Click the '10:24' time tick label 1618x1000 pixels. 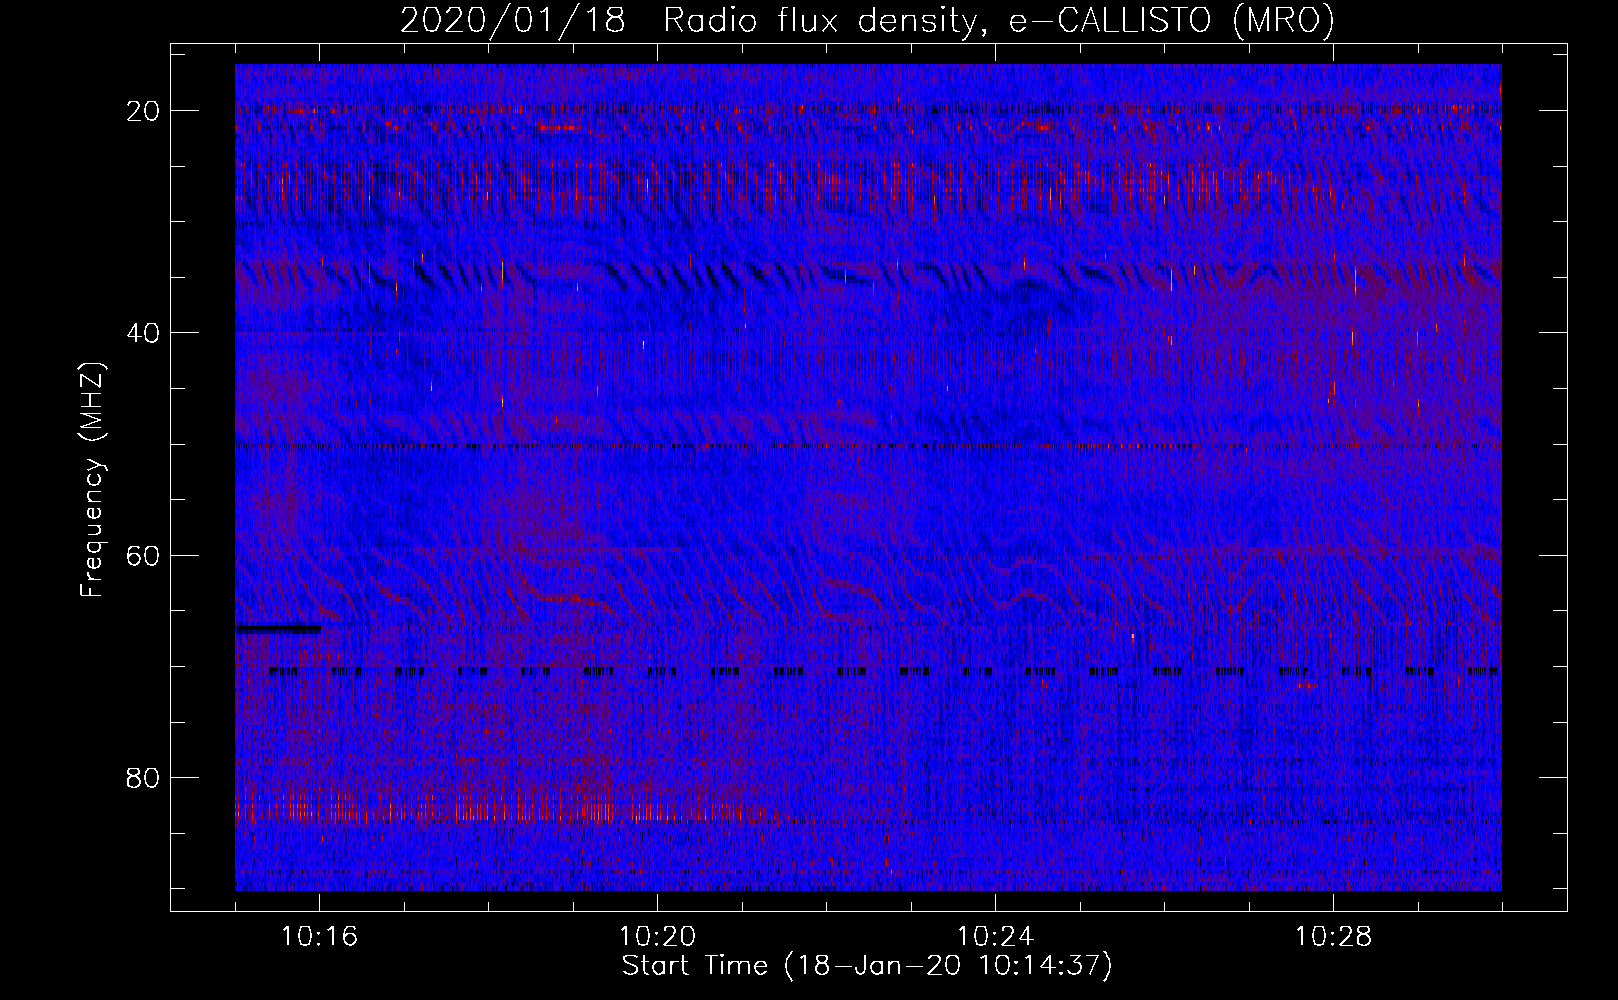[995, 937]
